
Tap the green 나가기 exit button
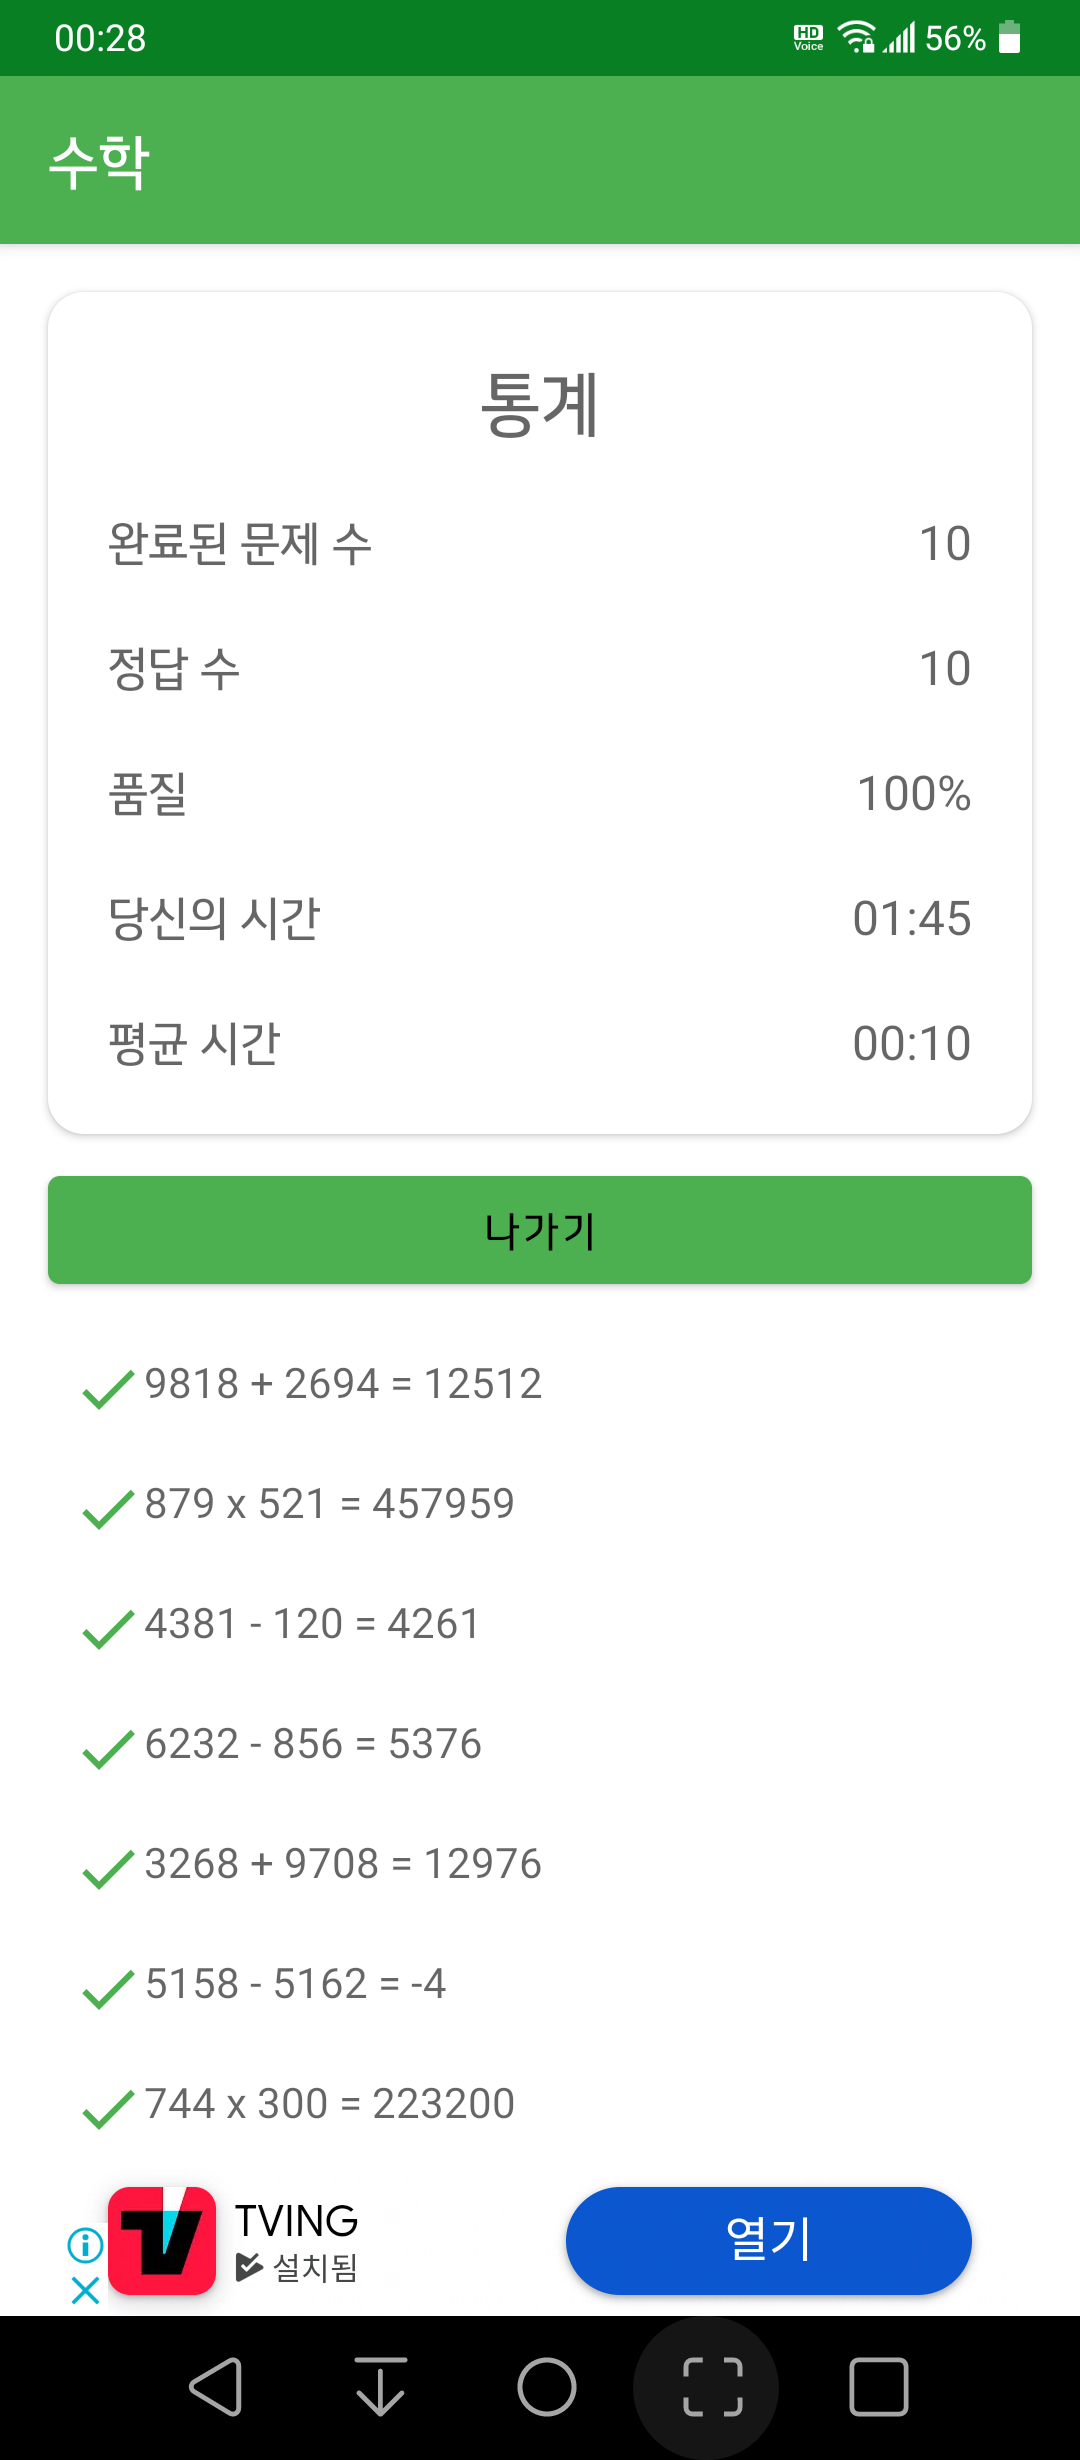[540, 1230]
